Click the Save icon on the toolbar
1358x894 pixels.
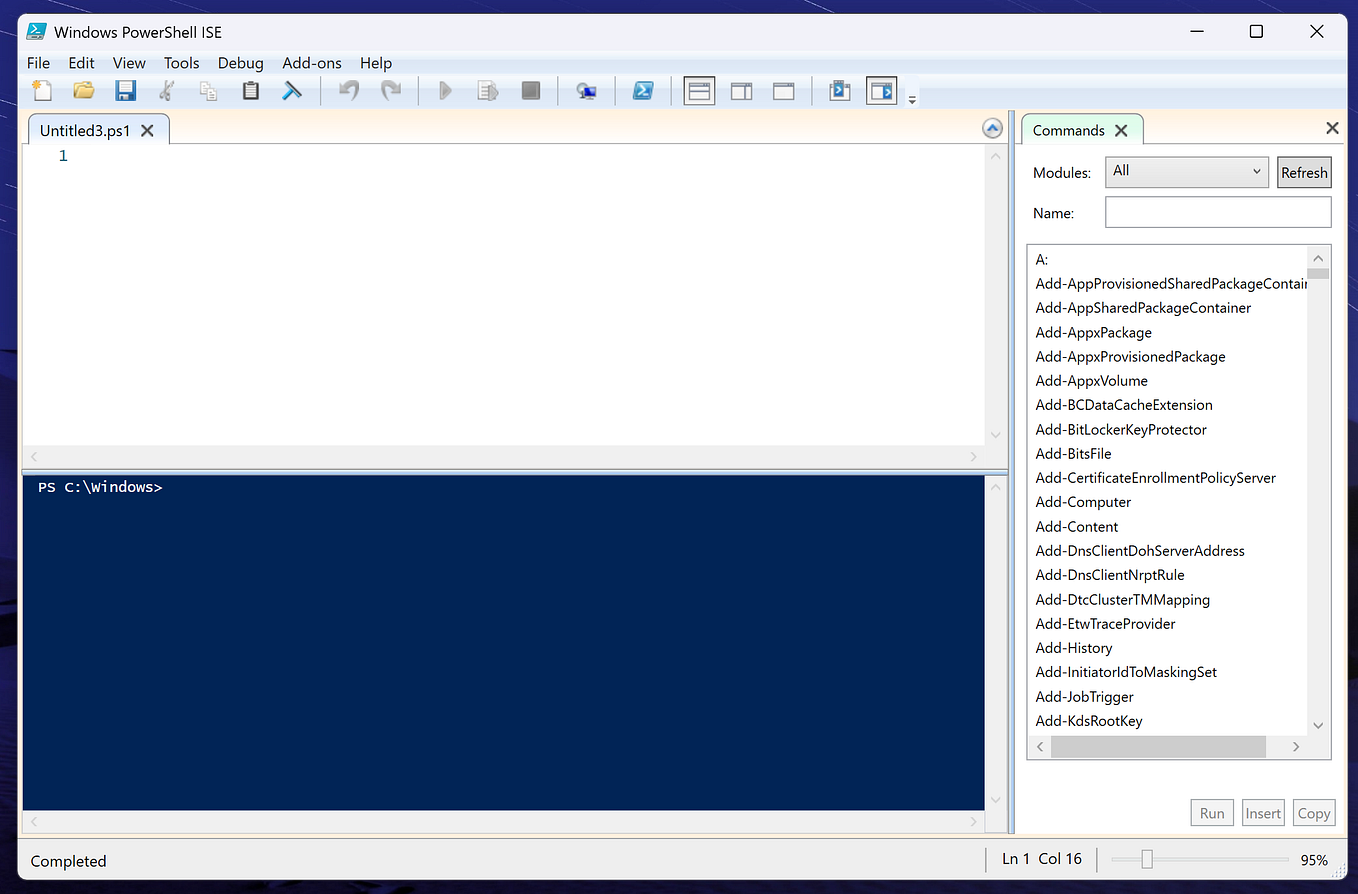pos(125,90)
